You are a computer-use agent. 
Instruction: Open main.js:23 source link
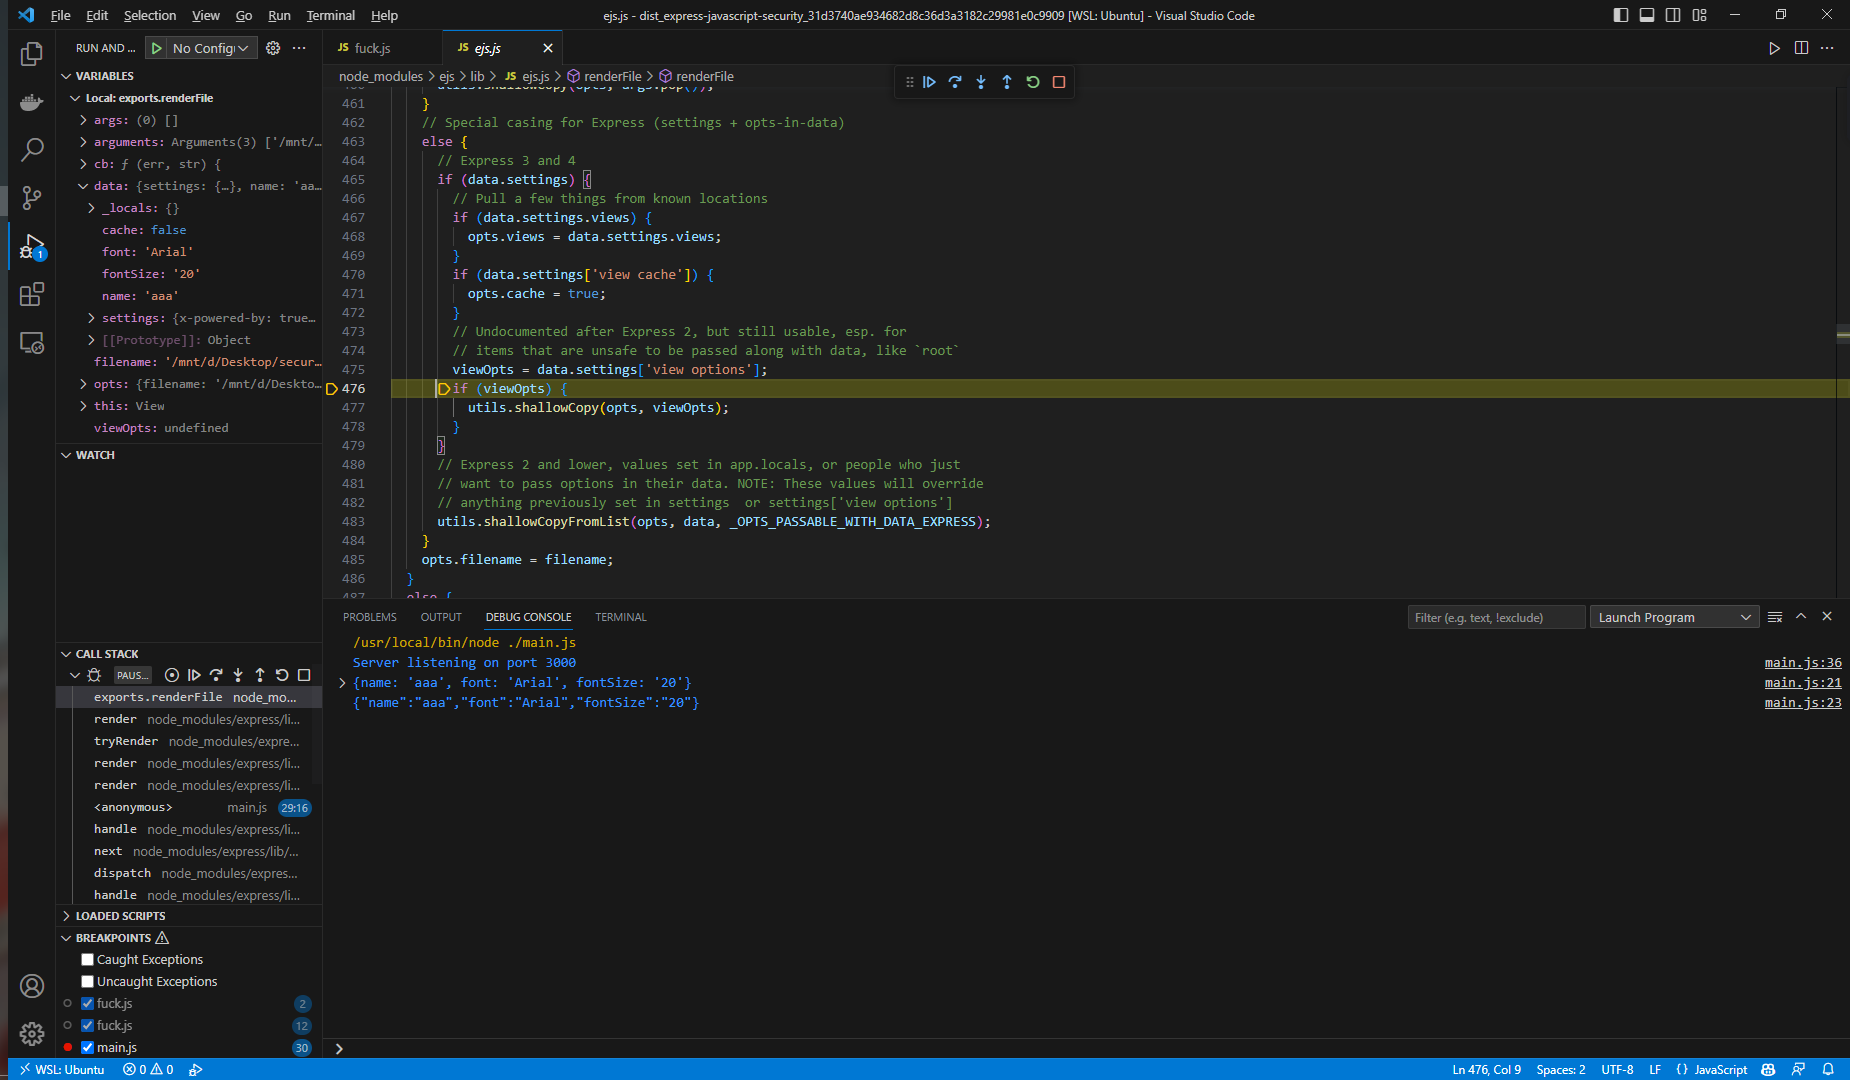pyautogui.click(x=1803, y=702)
